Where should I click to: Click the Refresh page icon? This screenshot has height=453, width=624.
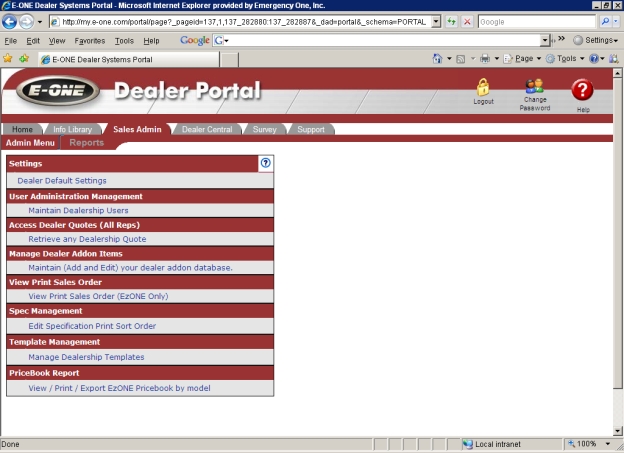click(451, 21)
